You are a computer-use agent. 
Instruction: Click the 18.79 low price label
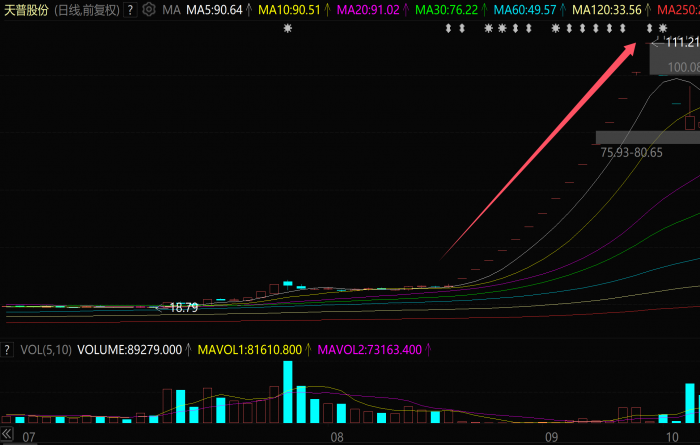(x=183, y=308)
